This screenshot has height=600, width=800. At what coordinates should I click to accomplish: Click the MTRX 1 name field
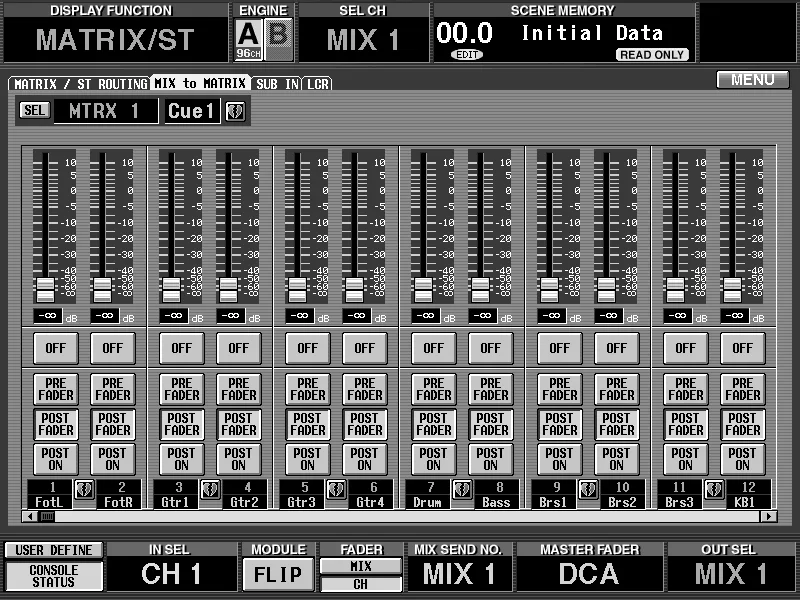106,111
